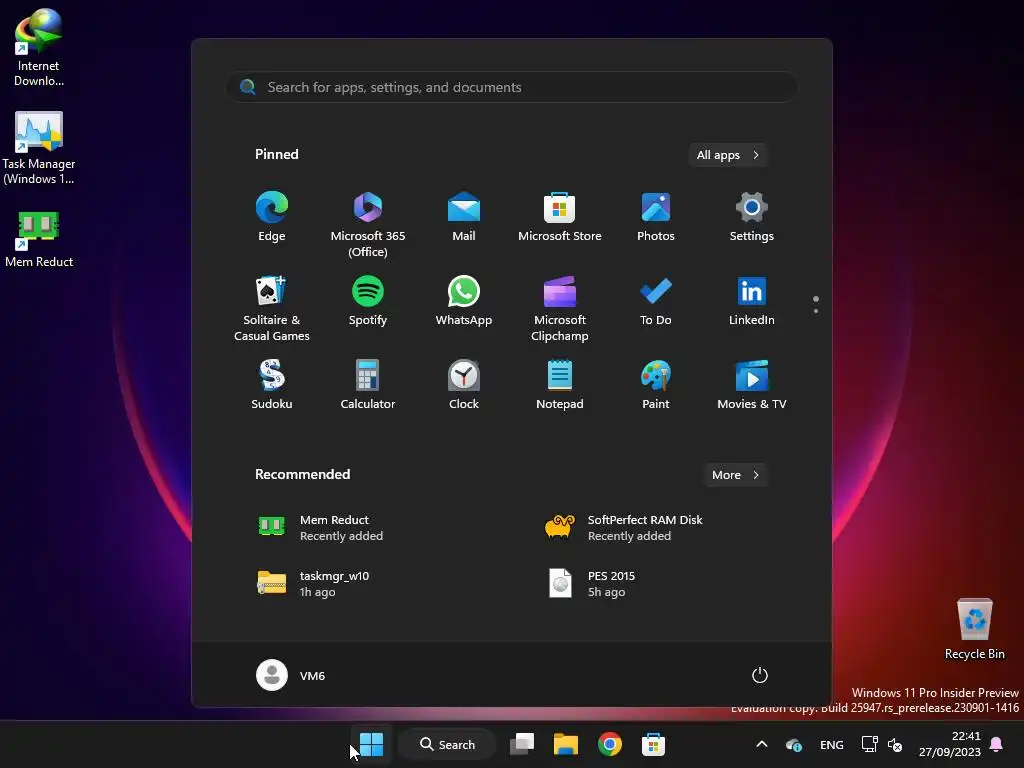Open Spotify

368,301
